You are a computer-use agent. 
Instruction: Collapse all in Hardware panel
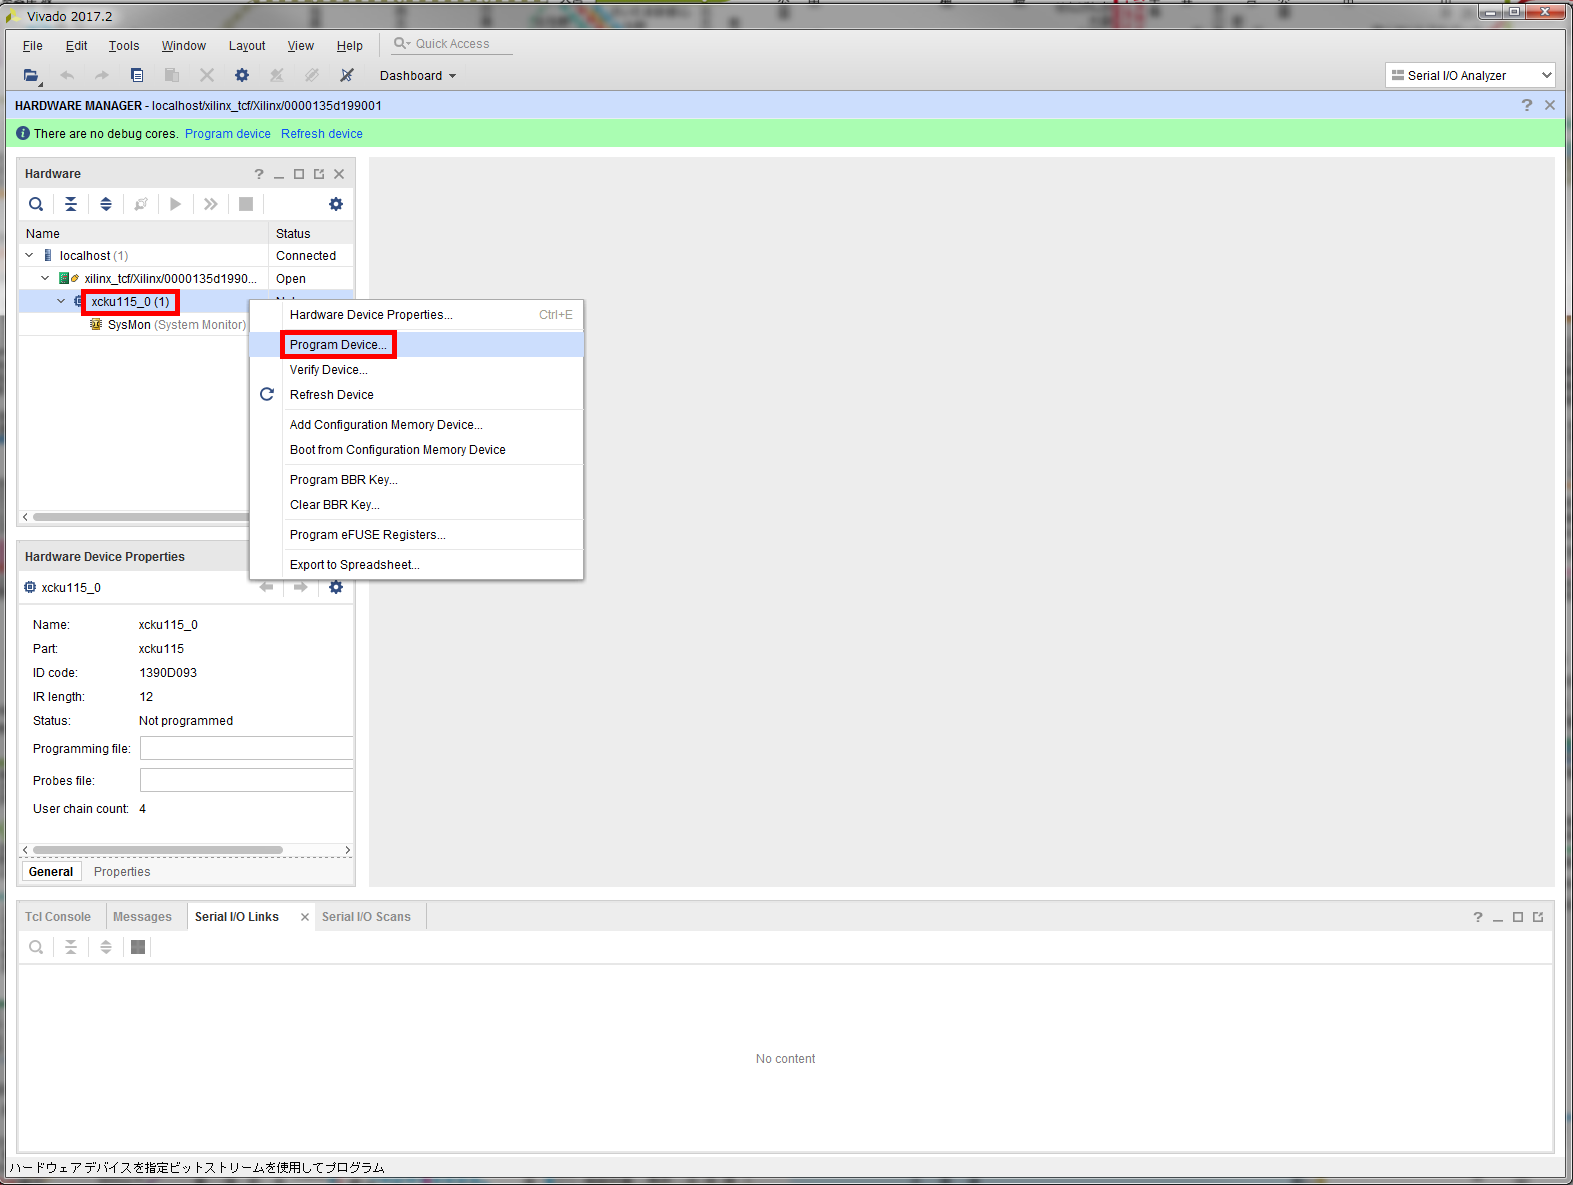point(71,204)
